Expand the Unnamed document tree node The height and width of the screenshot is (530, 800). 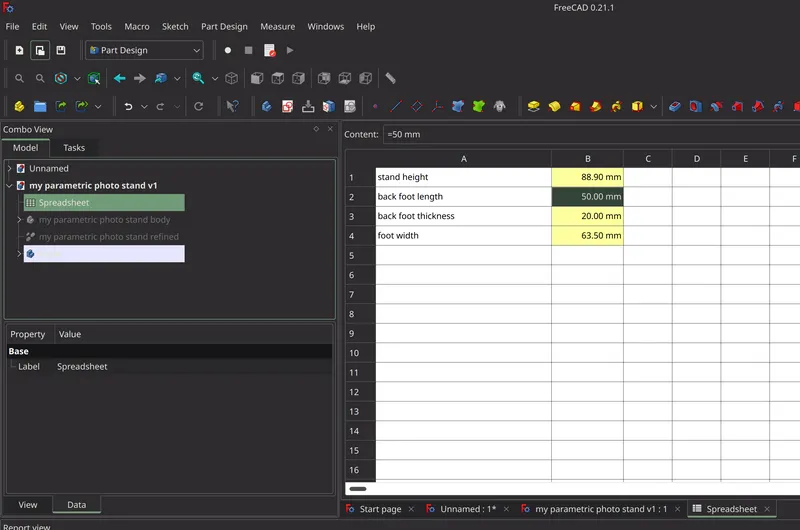point(10,169)
